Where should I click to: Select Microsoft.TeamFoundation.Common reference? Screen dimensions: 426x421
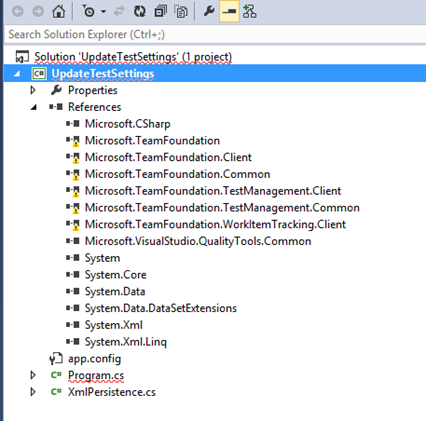coord(177,174)
